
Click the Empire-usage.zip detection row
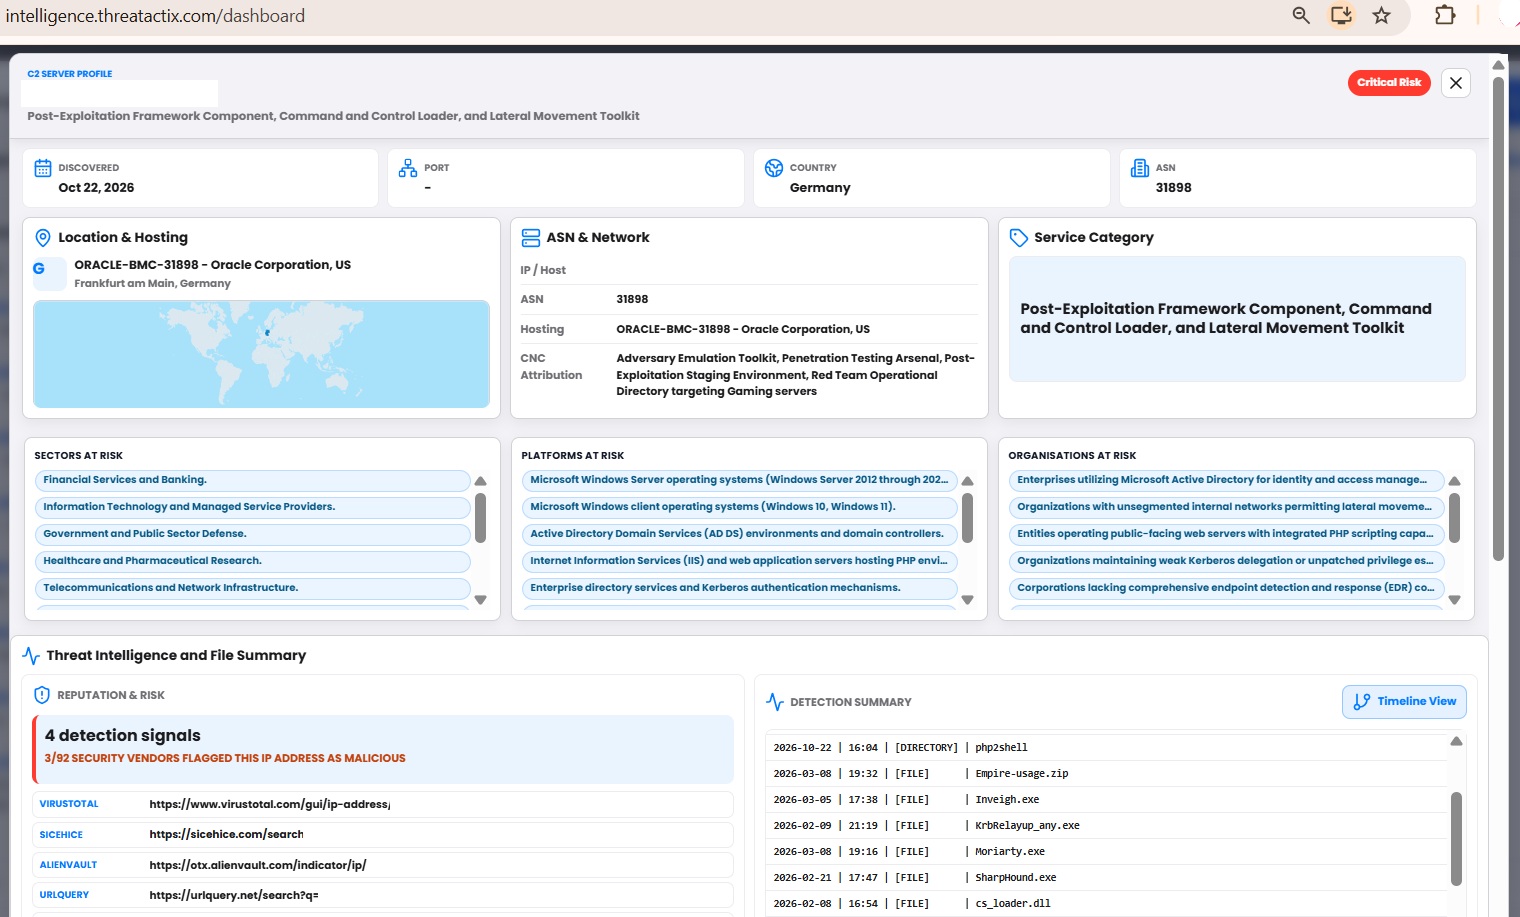(1106, 774)
